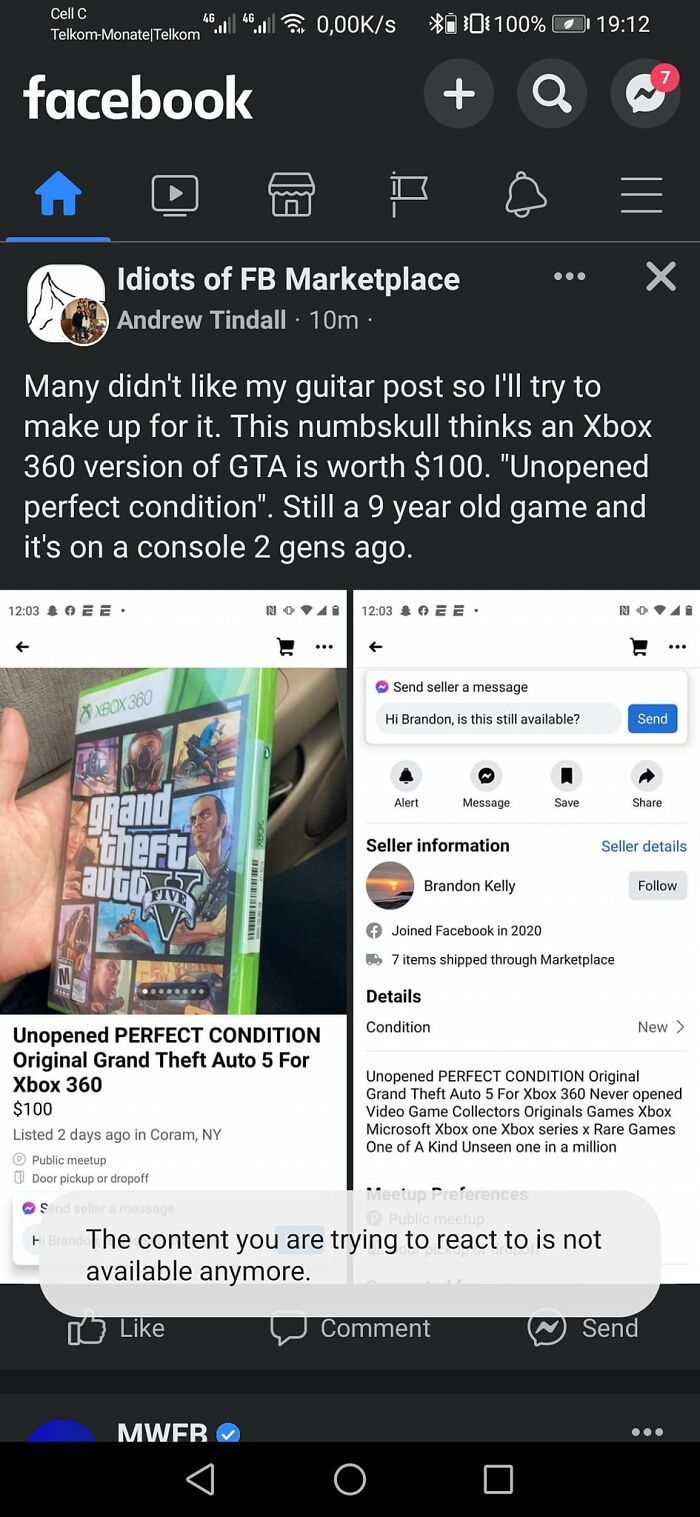Comment on the post
The width and height of the screenshot is (700, 1517).
point(350,1328)
